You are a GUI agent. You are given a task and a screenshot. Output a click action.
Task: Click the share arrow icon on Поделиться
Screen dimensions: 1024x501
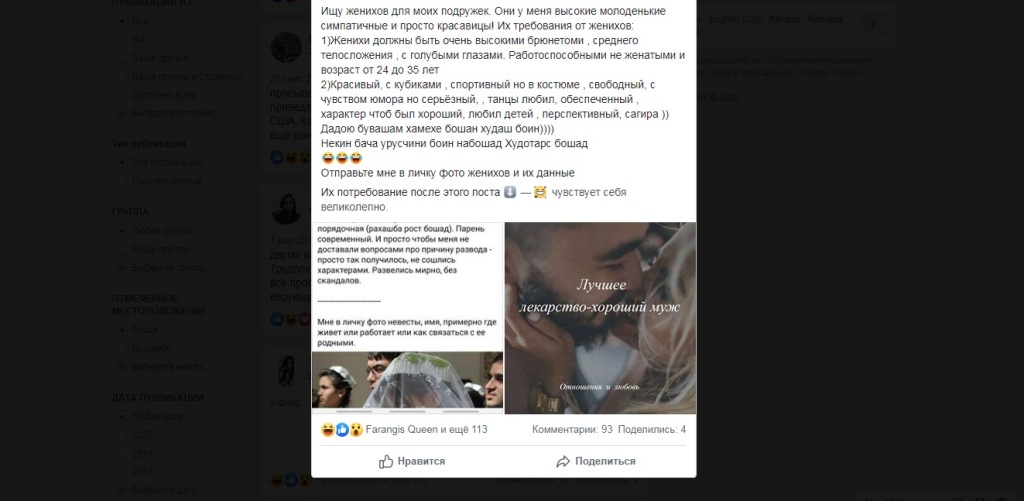(x=563, y=461)
